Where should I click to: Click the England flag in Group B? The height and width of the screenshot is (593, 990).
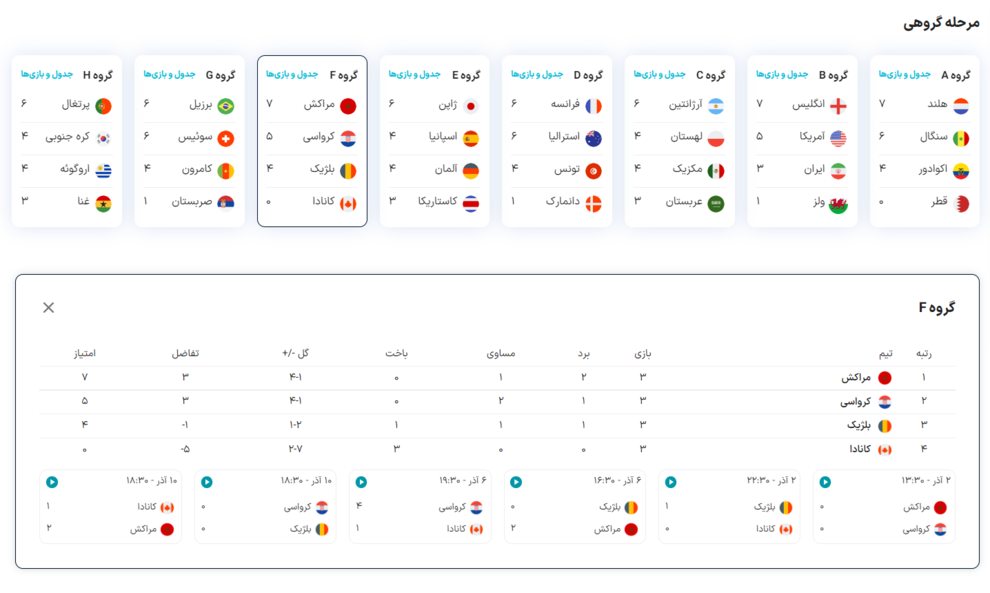coord(838,105)
